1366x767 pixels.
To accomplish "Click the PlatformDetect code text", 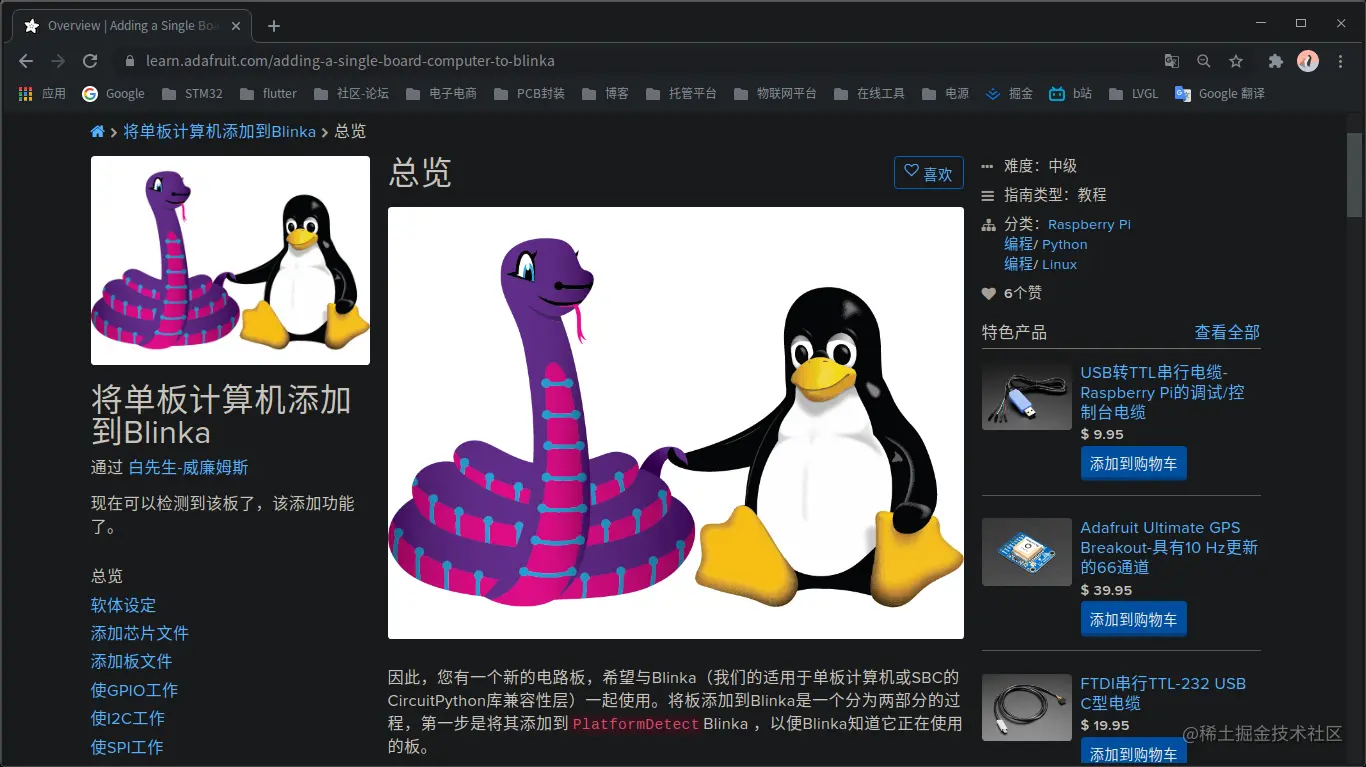I will pyautogui.click(x=636, y=723).
